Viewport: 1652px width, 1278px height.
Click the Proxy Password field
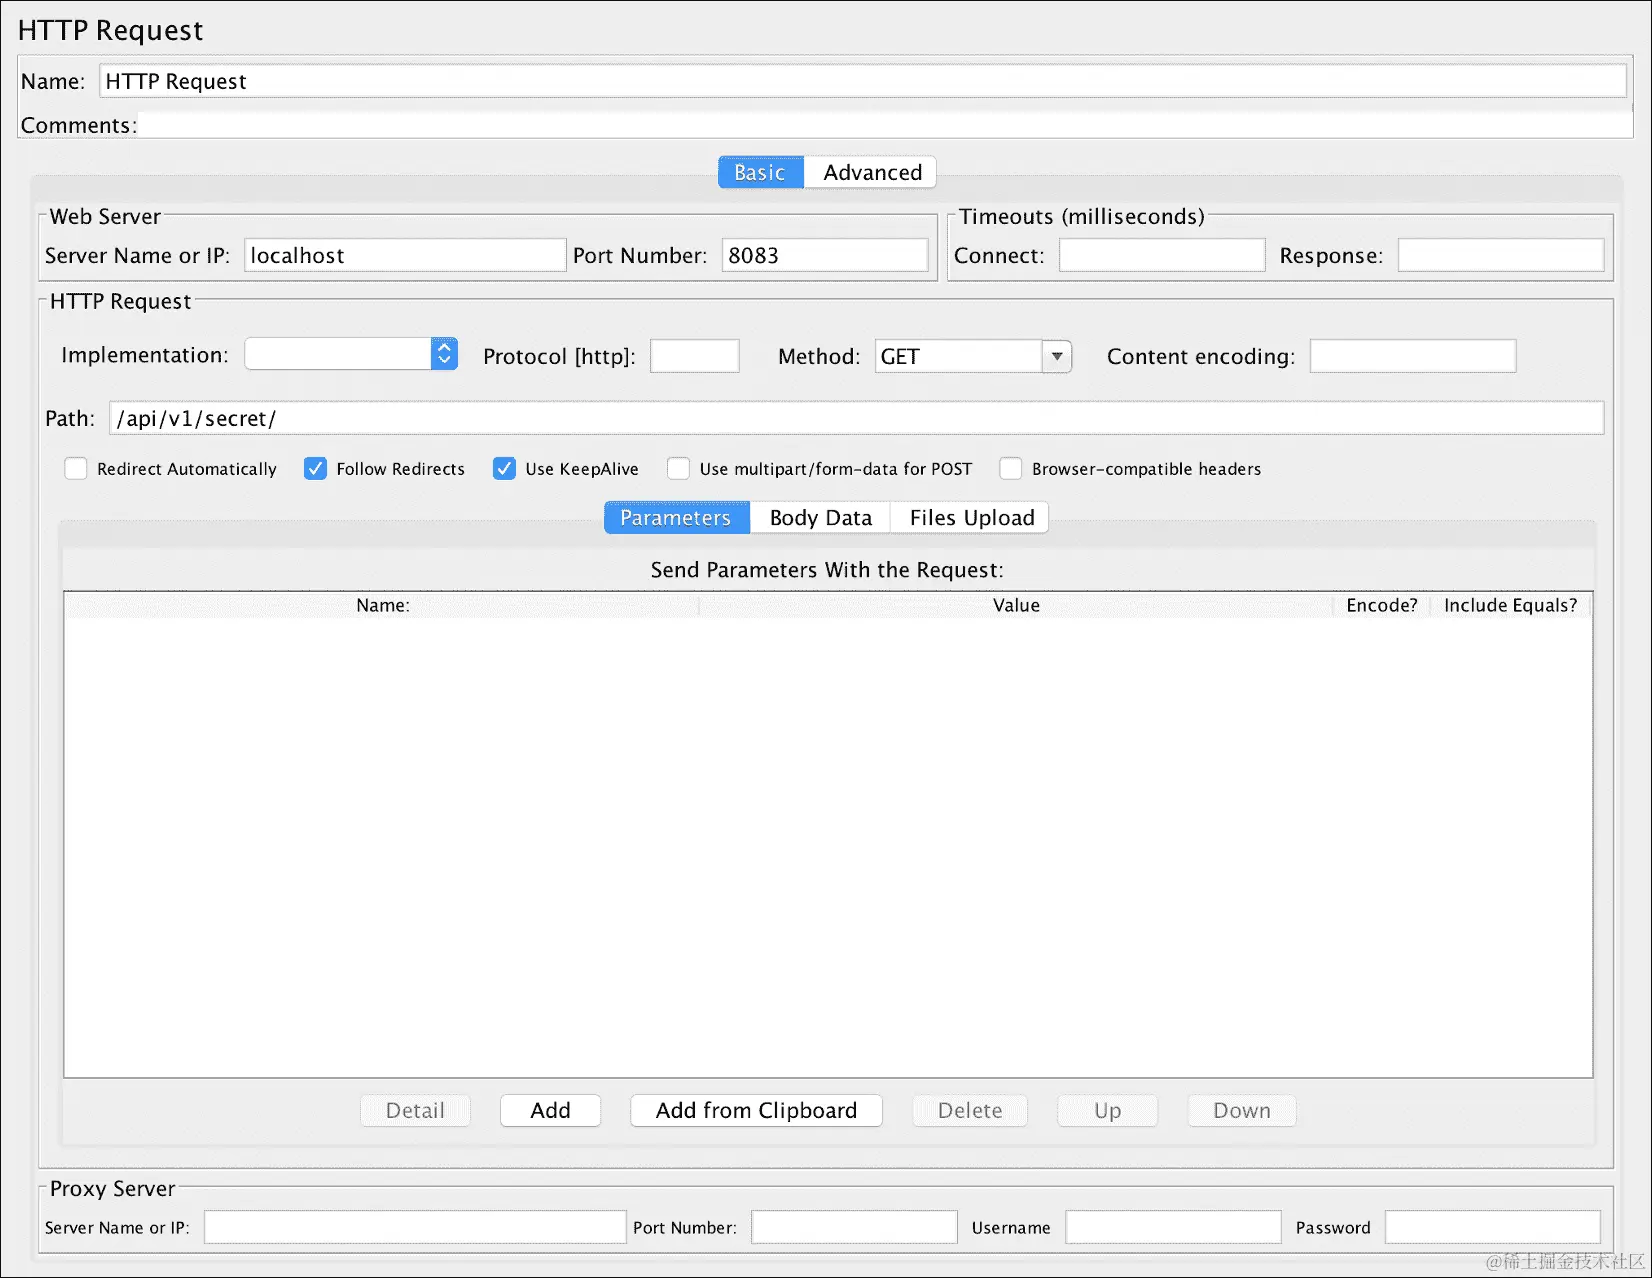[x=1493, y=1227]
